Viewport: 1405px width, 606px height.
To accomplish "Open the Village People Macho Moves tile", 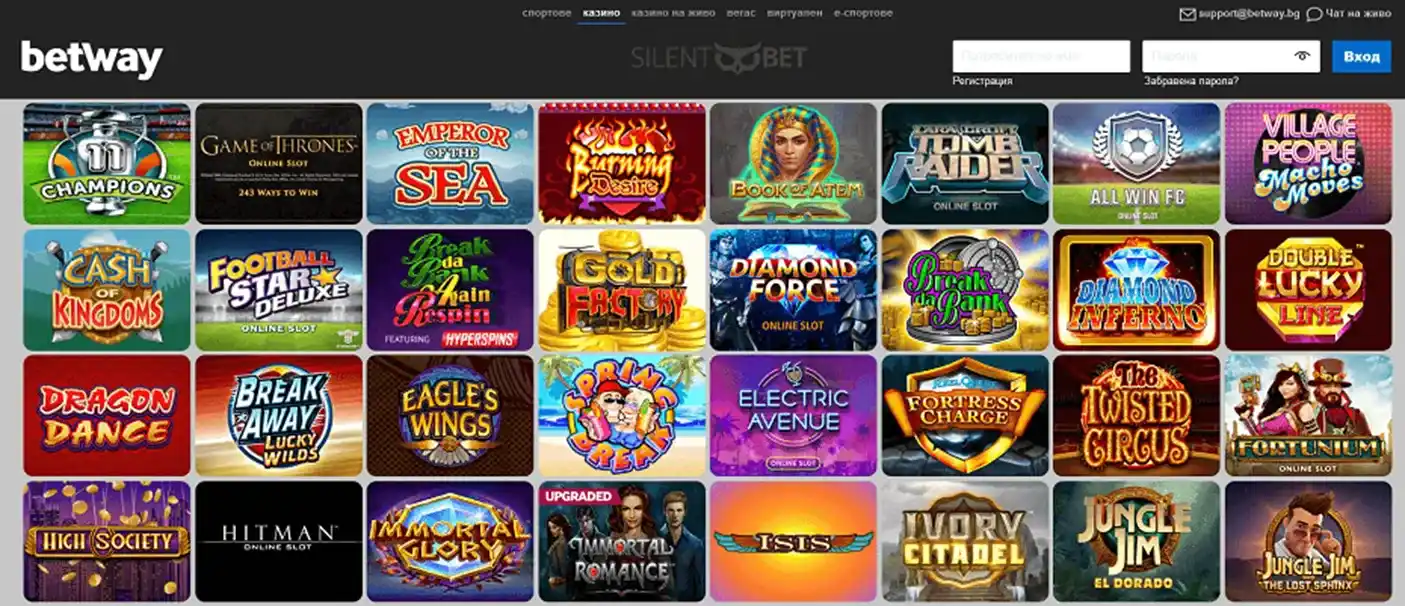I will 1308,163.
